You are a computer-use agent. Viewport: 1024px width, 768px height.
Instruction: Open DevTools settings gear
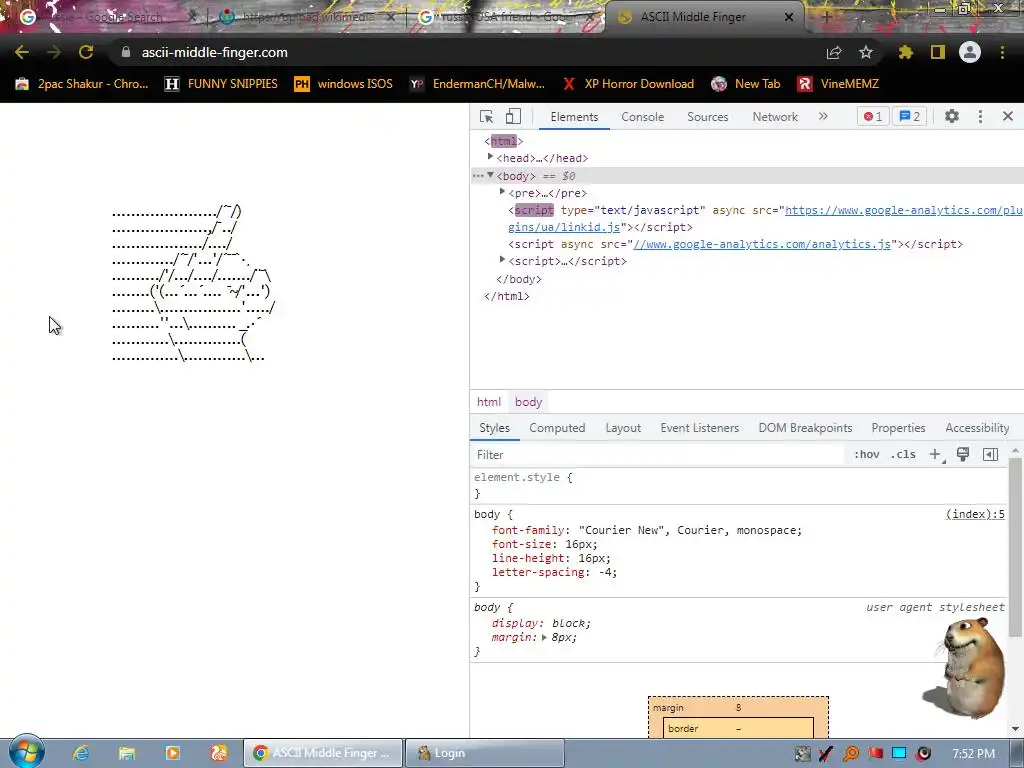coord(952,116)
